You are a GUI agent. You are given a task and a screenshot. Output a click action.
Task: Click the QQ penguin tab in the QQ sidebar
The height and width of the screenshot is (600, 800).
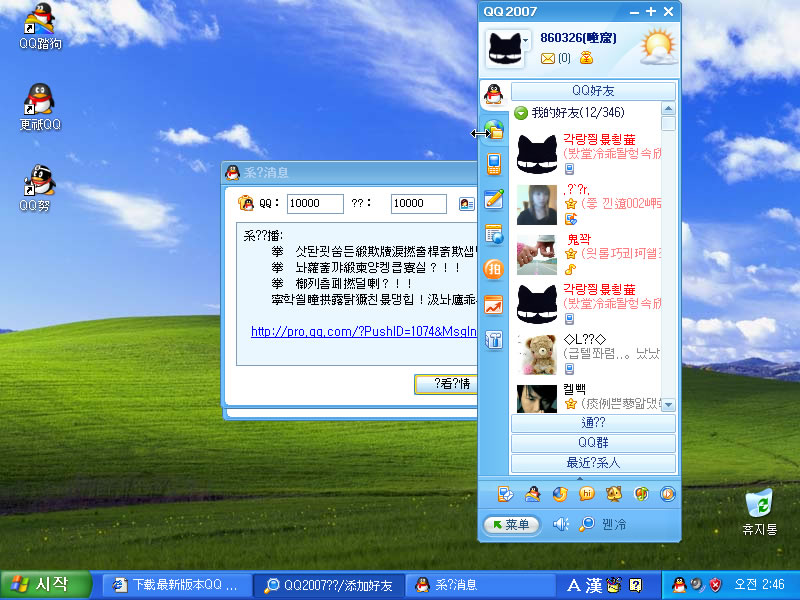click(493, 94)
